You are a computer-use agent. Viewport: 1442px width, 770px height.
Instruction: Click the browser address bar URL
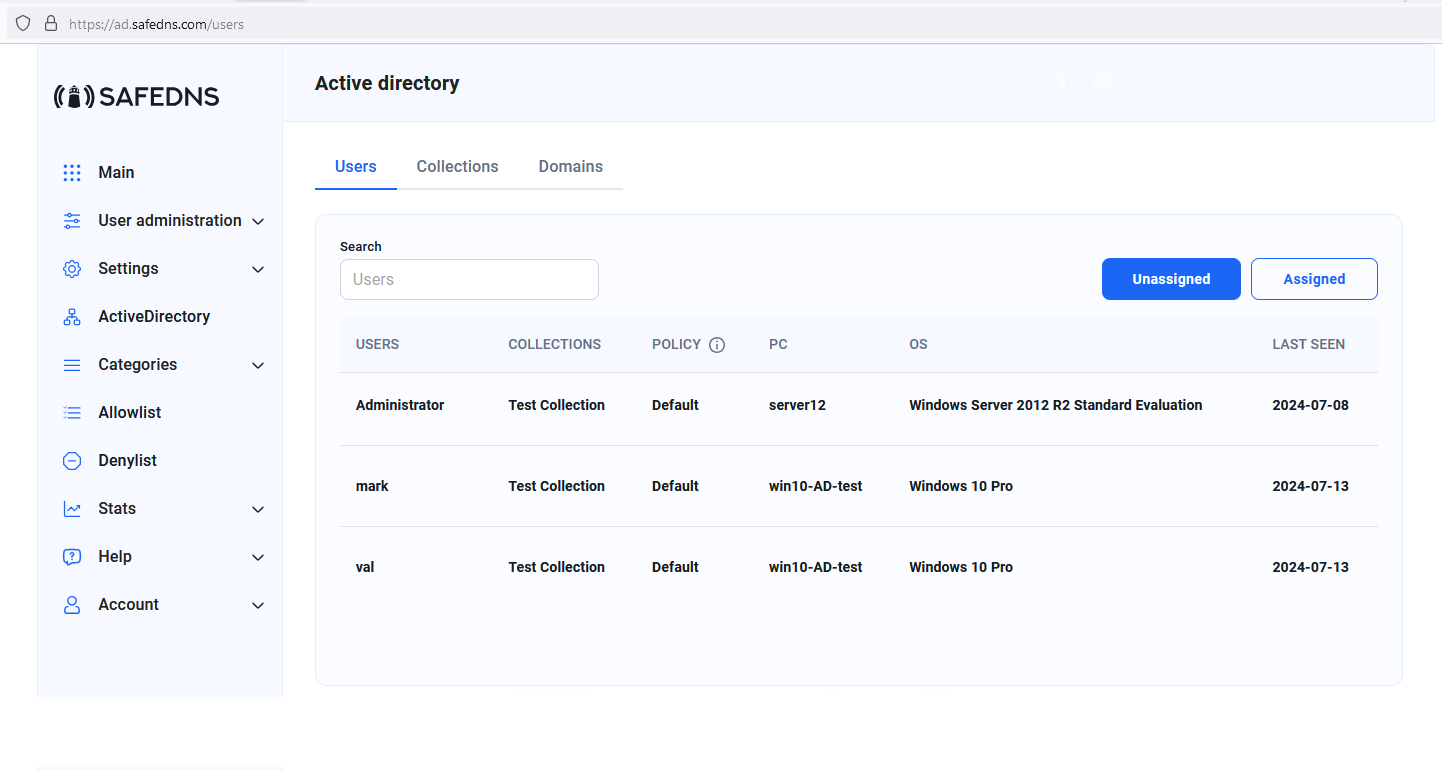(156, 24)
